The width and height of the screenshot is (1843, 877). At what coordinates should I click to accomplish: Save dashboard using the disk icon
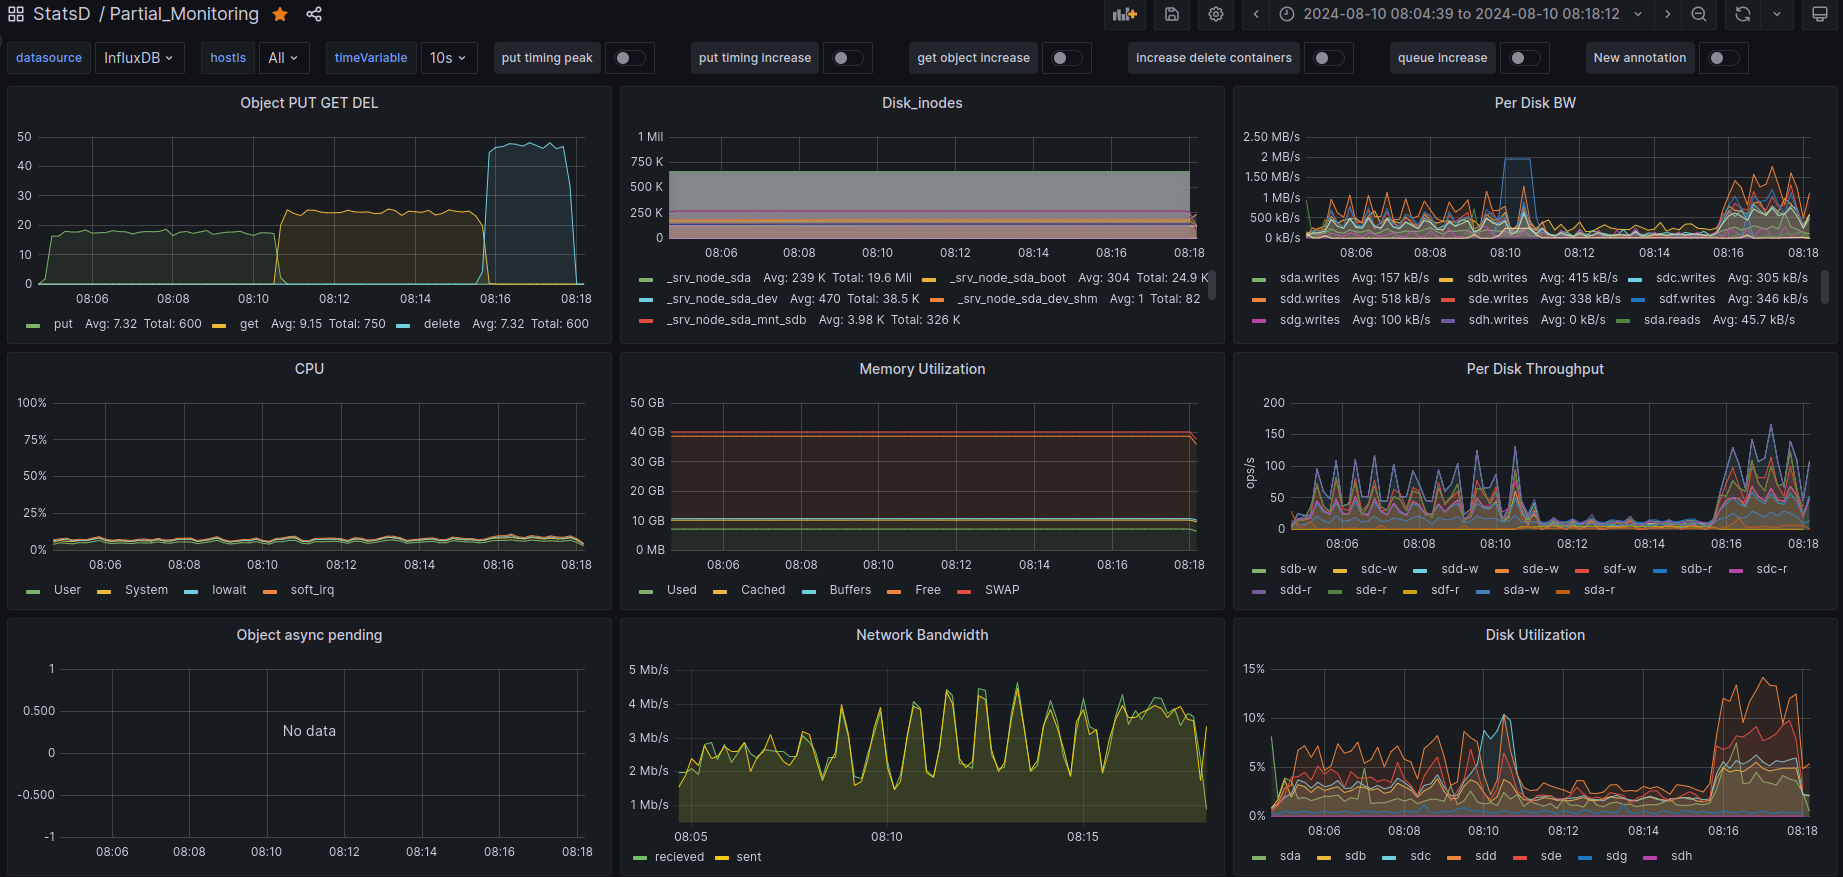click(1172, 14)
